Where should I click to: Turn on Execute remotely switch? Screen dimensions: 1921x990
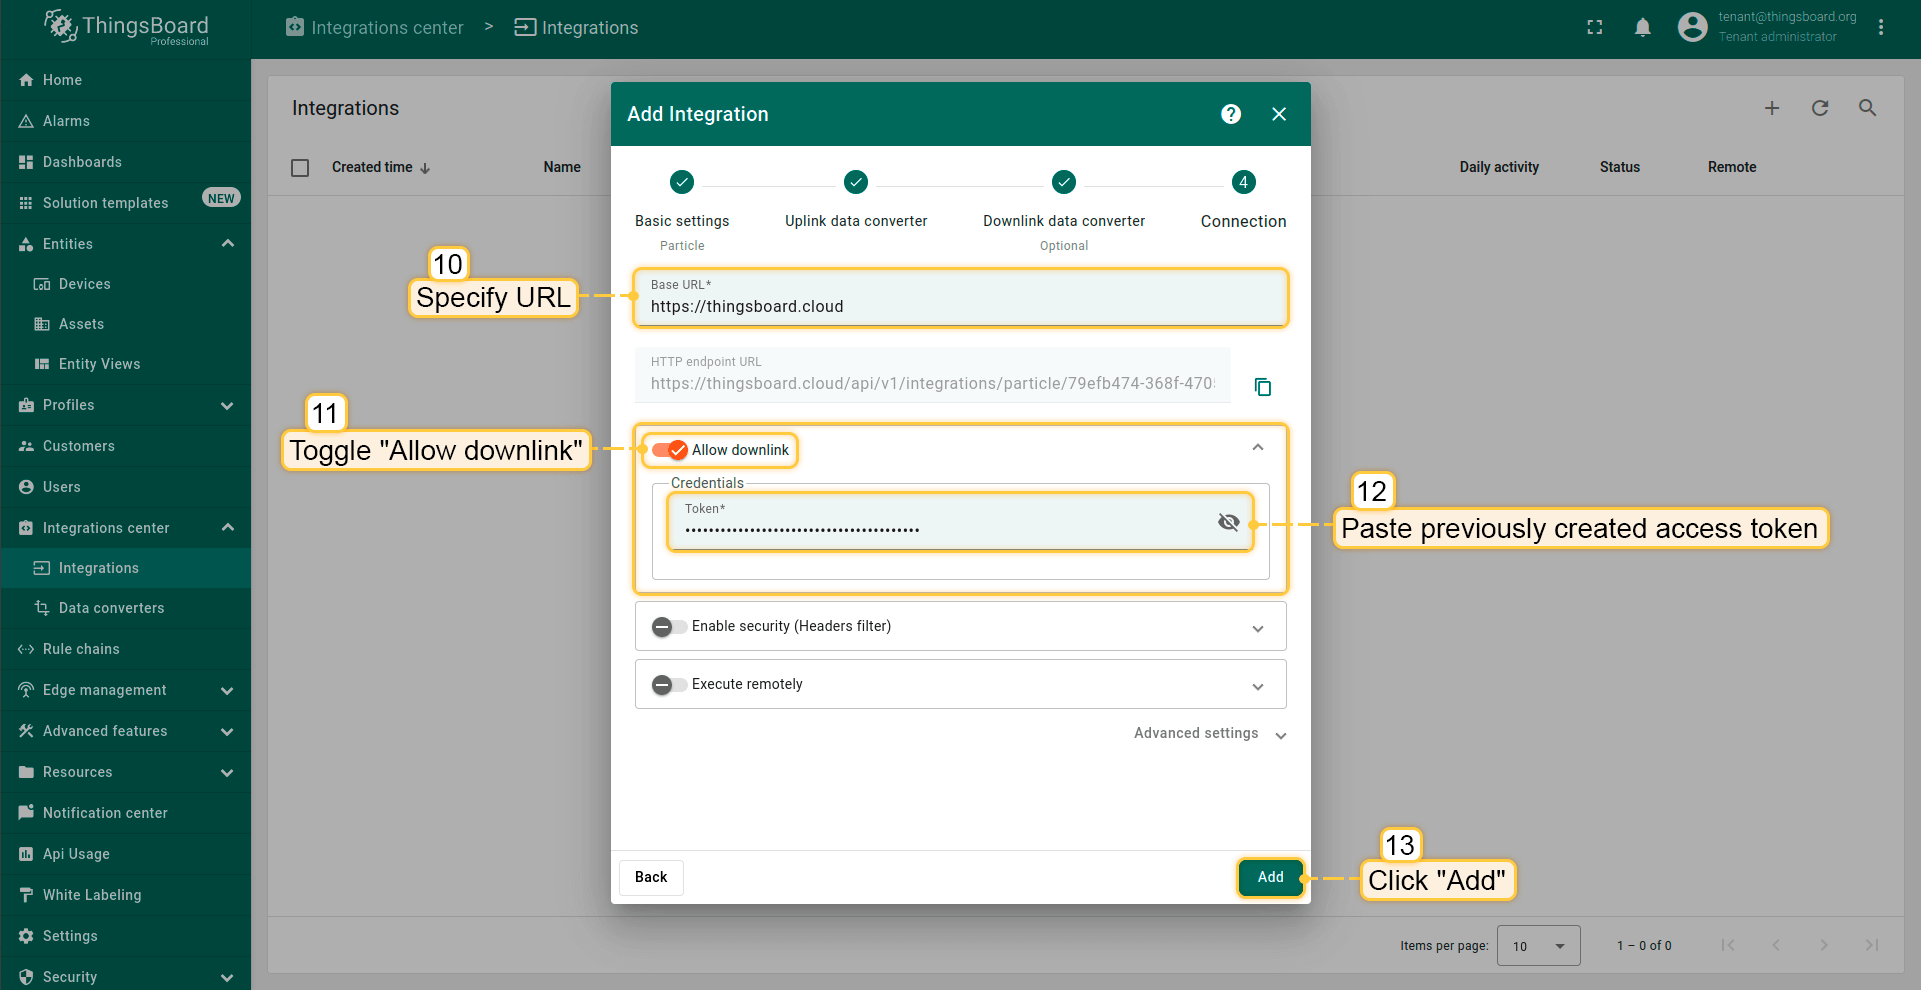click(x=669, y=685)
